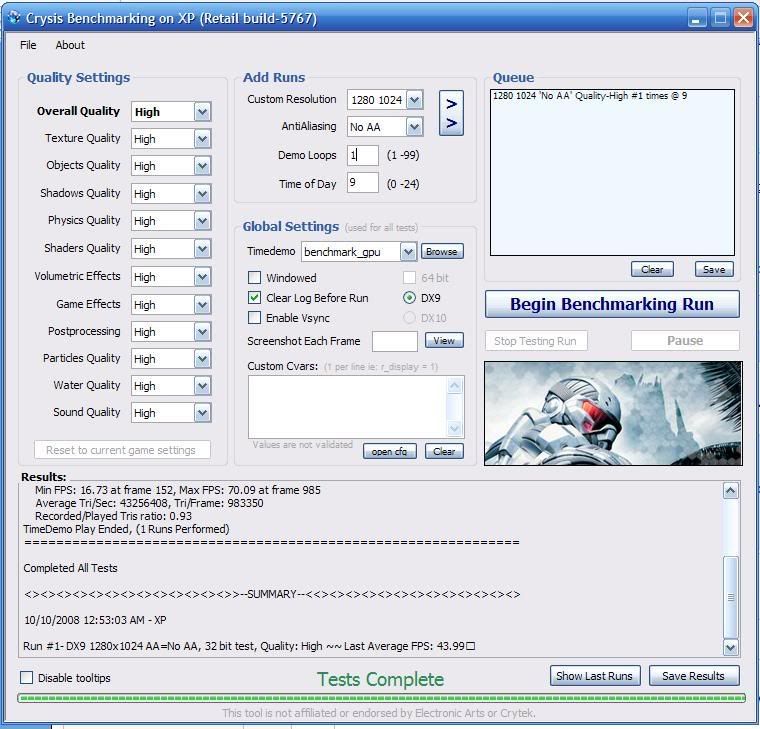Maximize the Crysis Benchmarking window
The width and height of the screenshot is (760, 729).
[x=720, y=18]
